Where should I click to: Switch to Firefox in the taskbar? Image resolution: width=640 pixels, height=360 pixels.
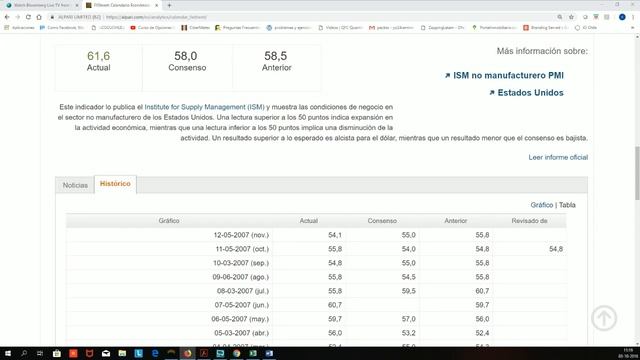[x=187, y=353]
